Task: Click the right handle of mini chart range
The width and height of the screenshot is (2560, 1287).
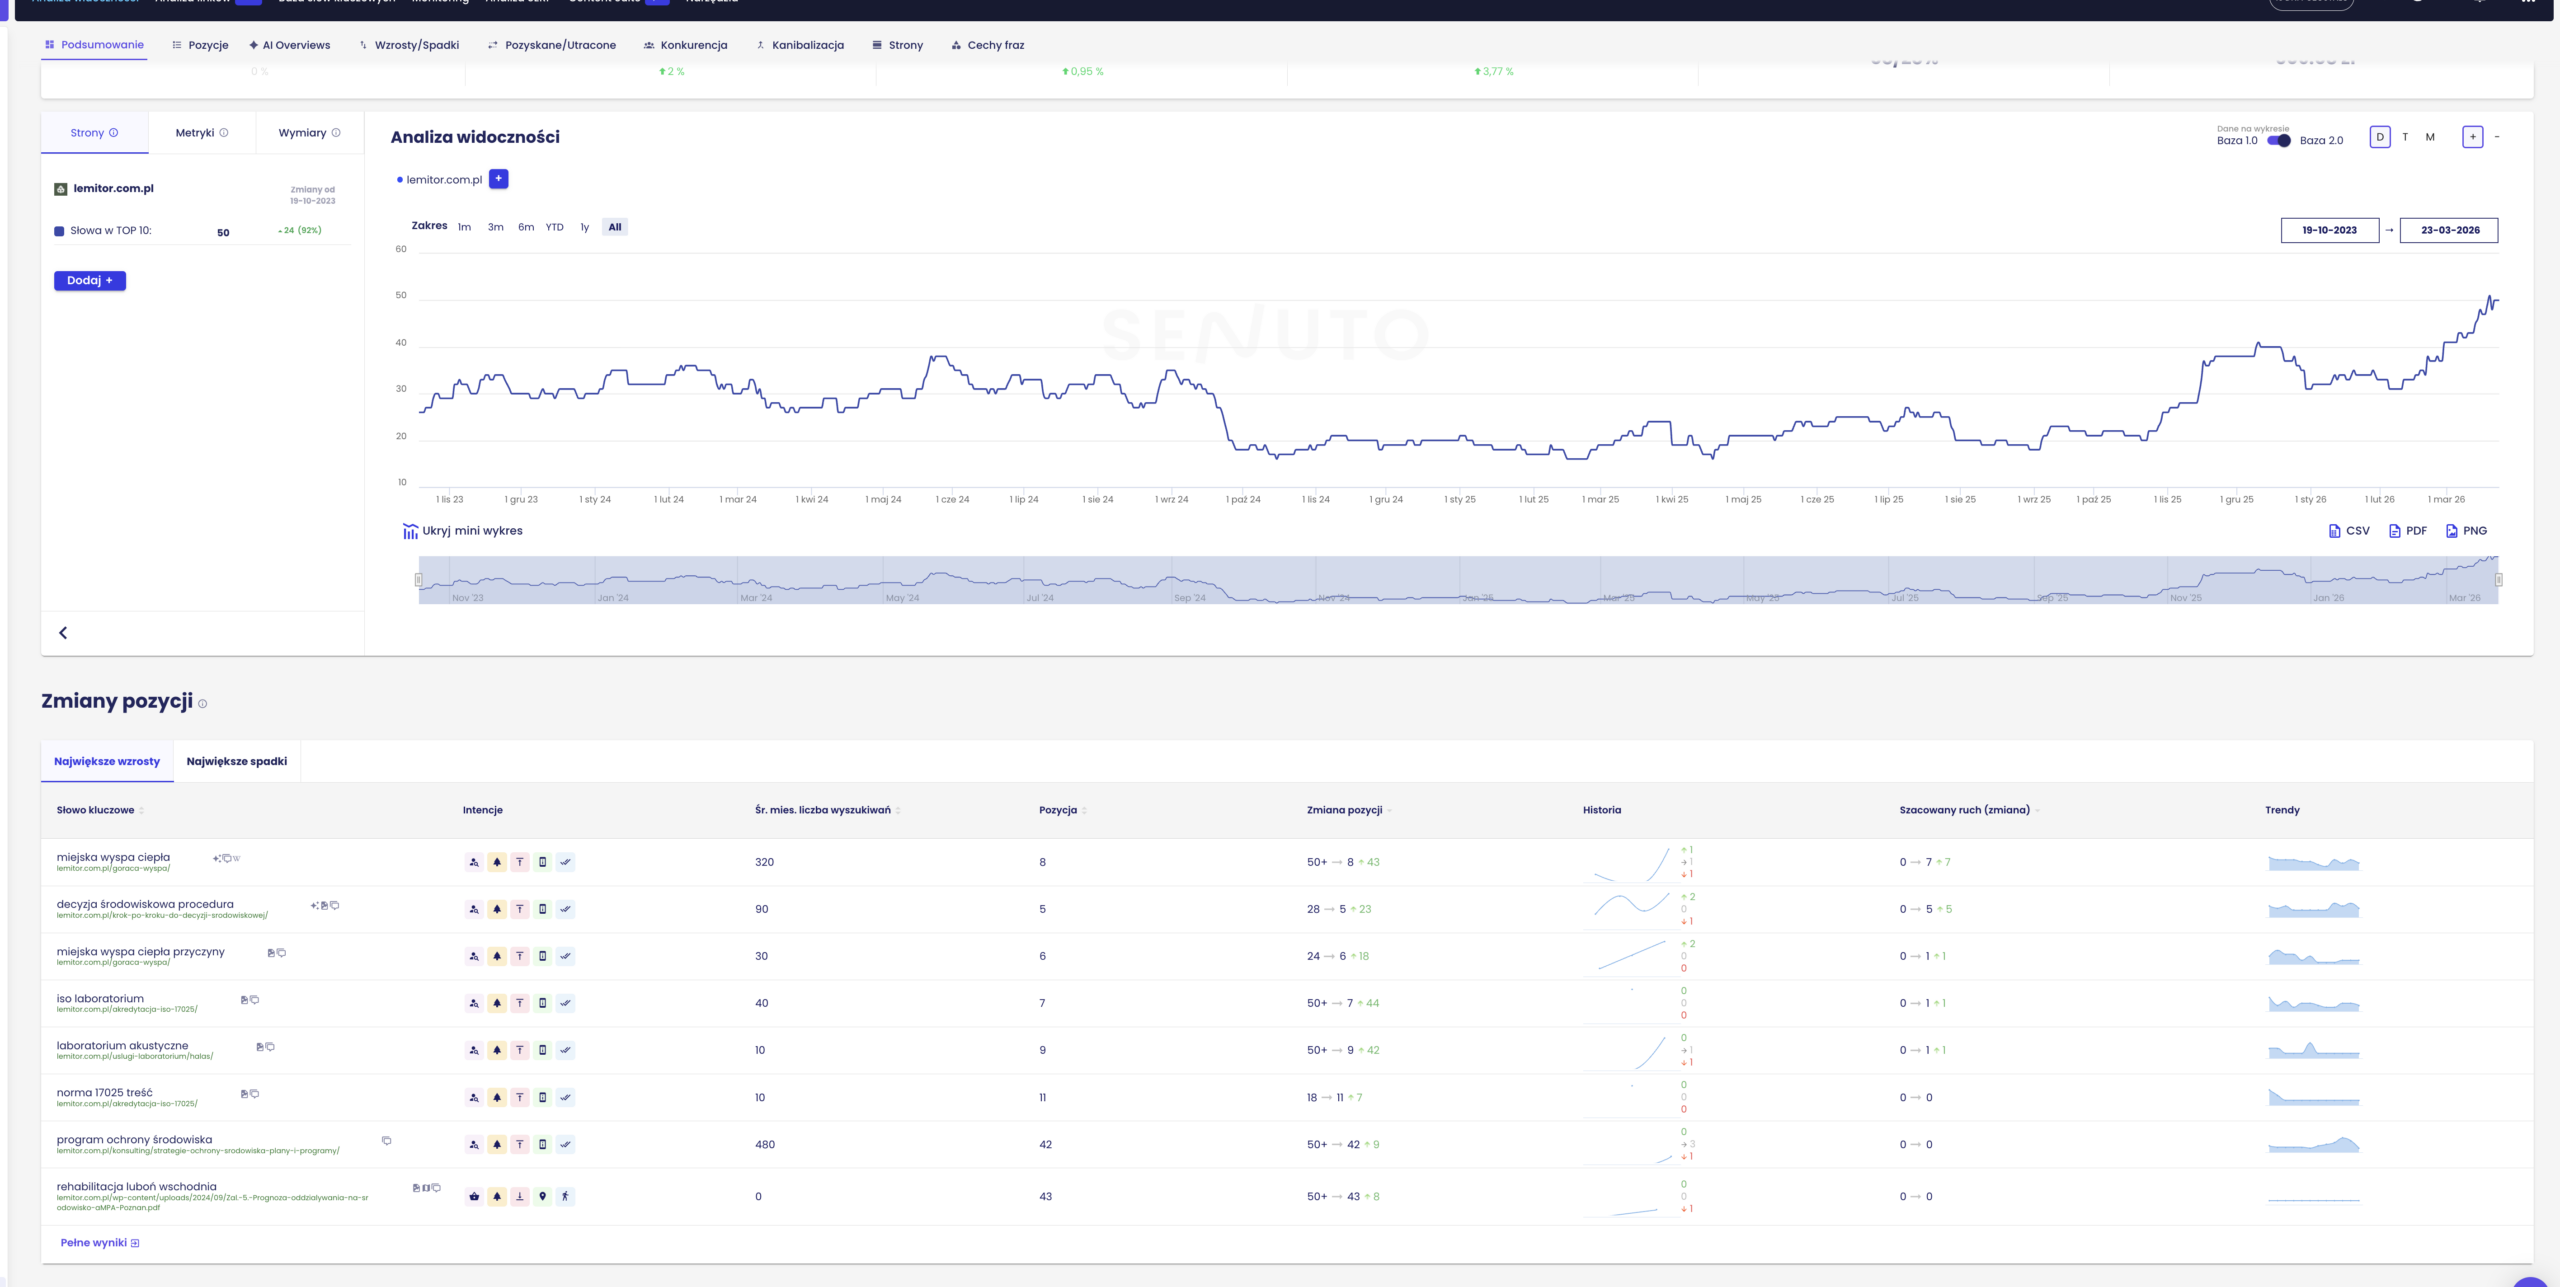Action: (x=2498, y=580)
